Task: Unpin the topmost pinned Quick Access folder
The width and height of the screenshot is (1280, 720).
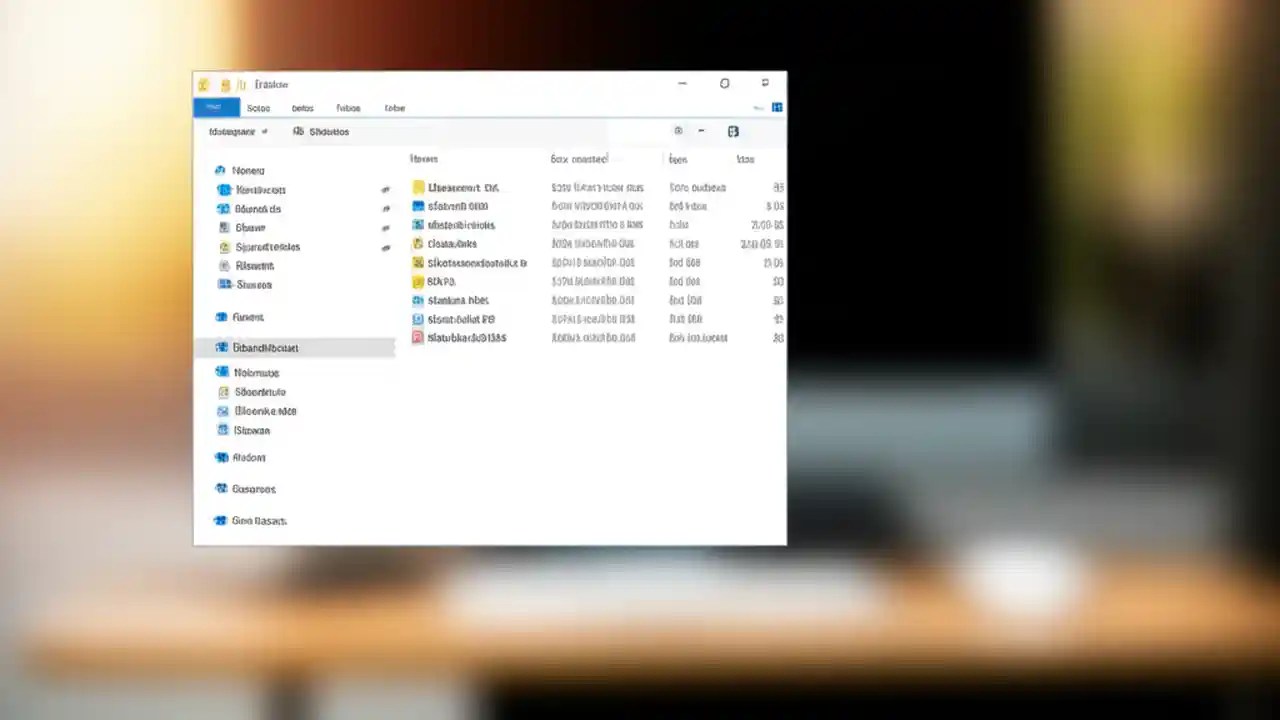Action: [x=385, y=190]
